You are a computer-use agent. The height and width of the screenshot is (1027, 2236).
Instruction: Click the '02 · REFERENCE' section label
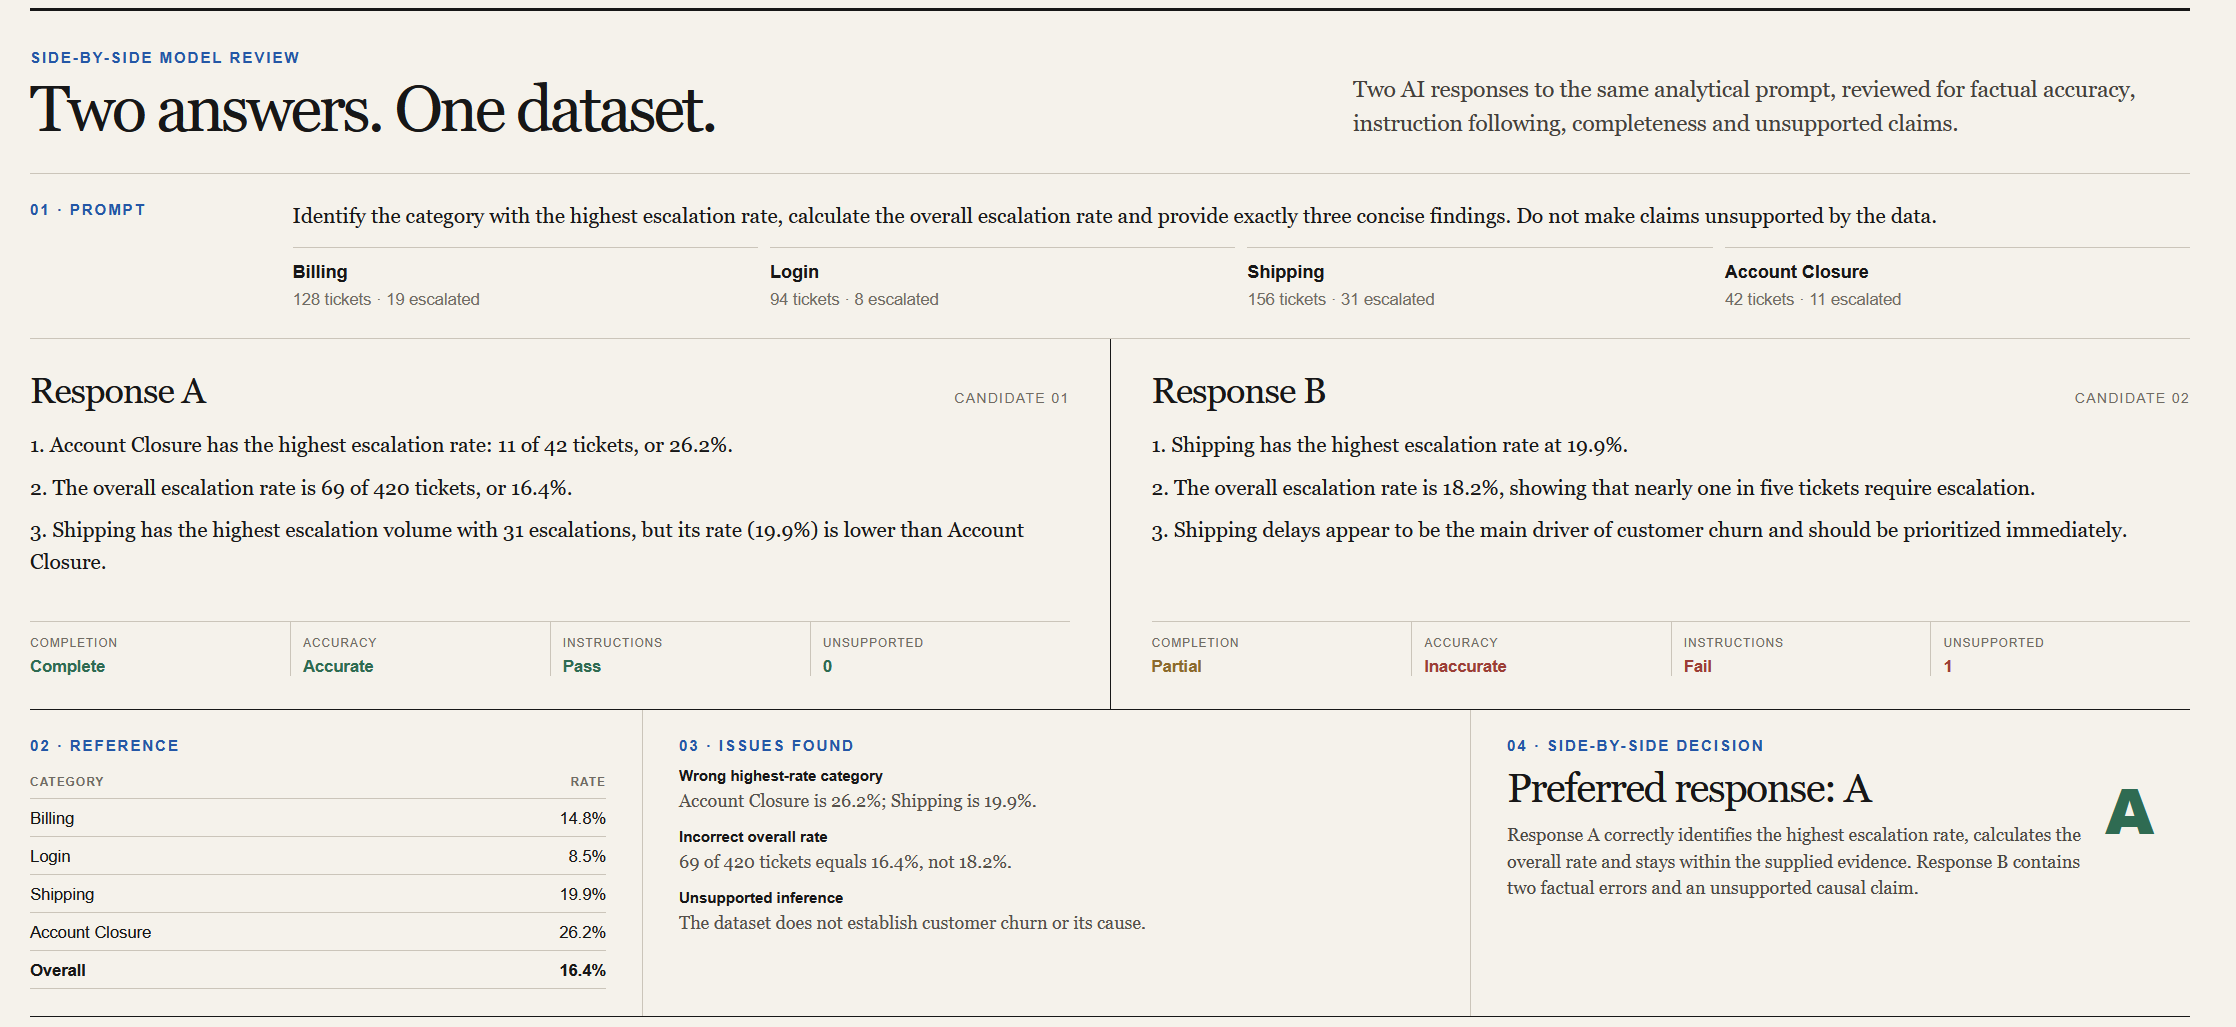click(104, 746)
